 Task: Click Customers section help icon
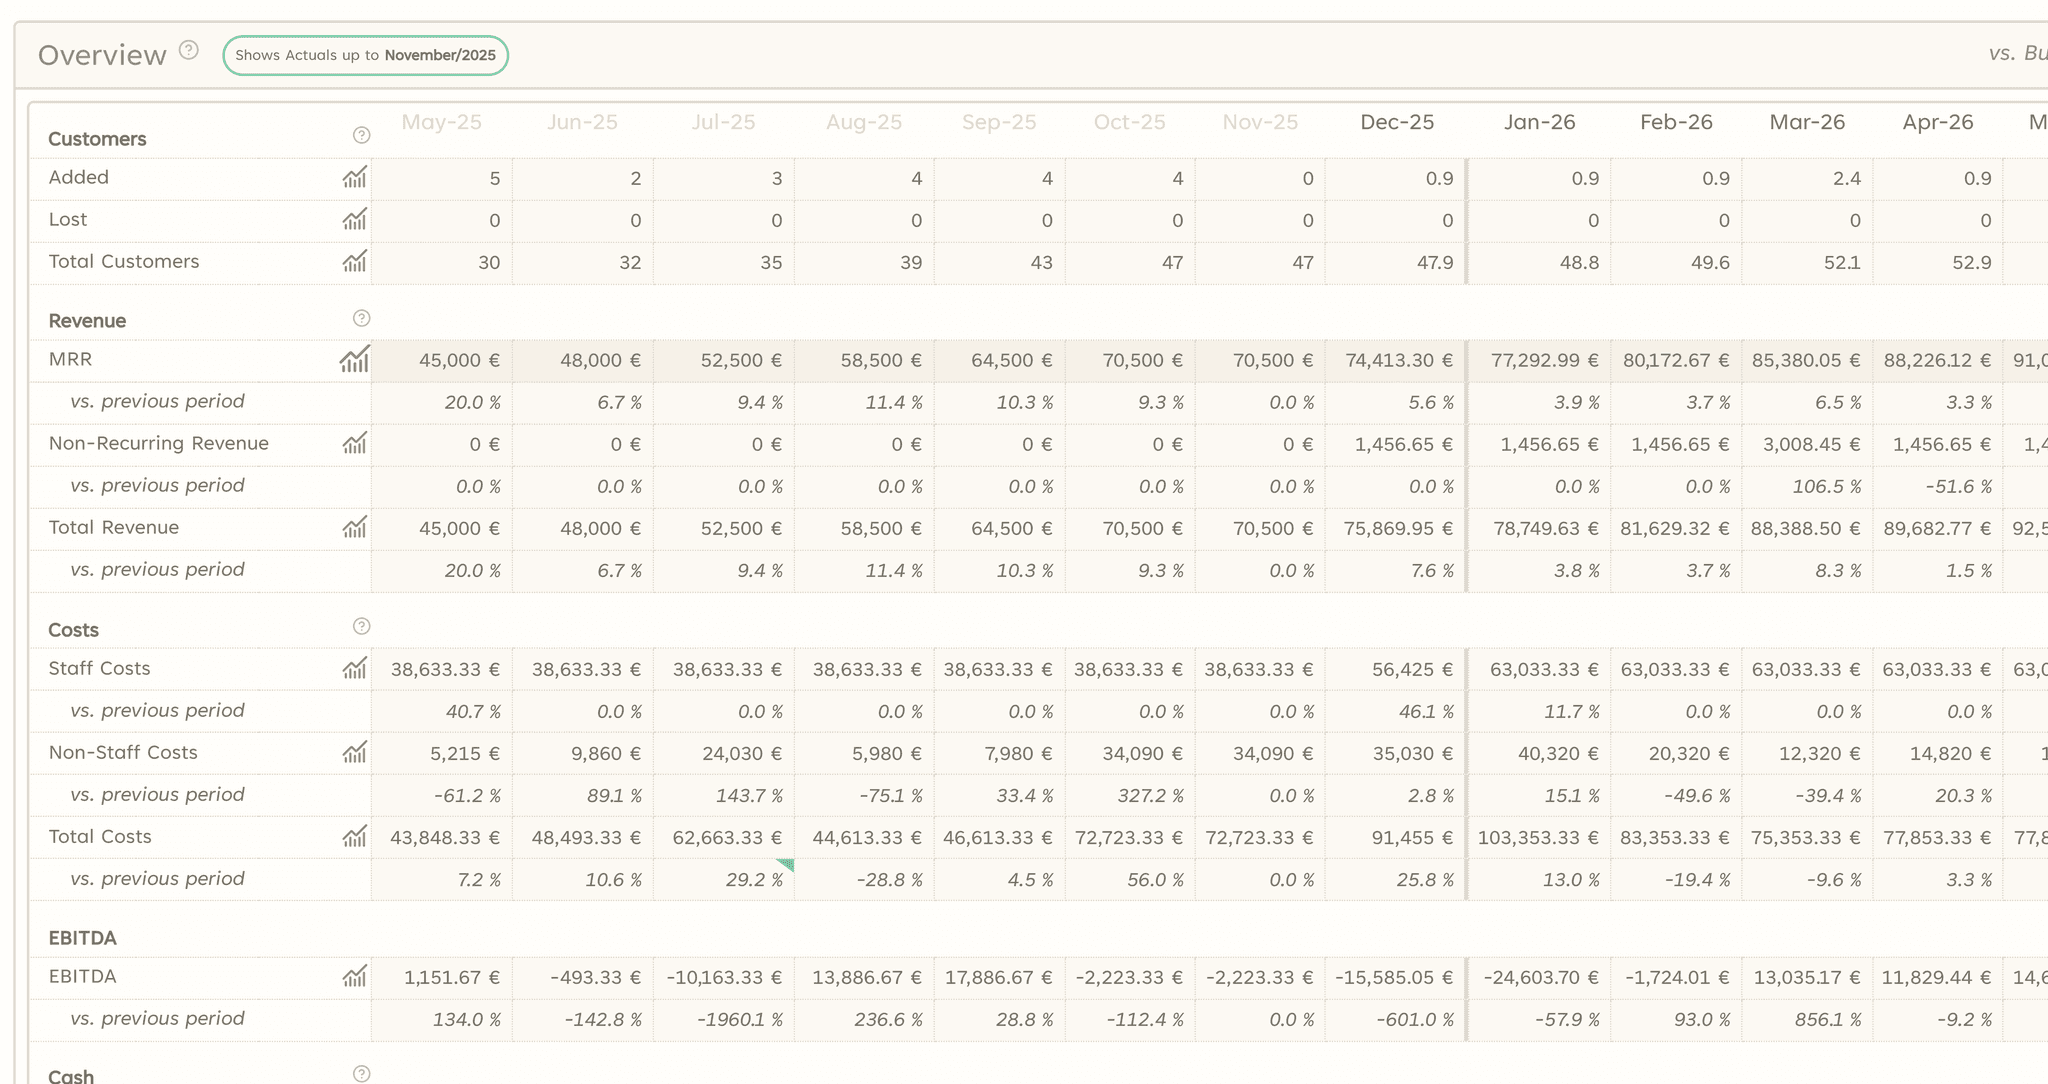pyautogui.click(x=362, y=136)
